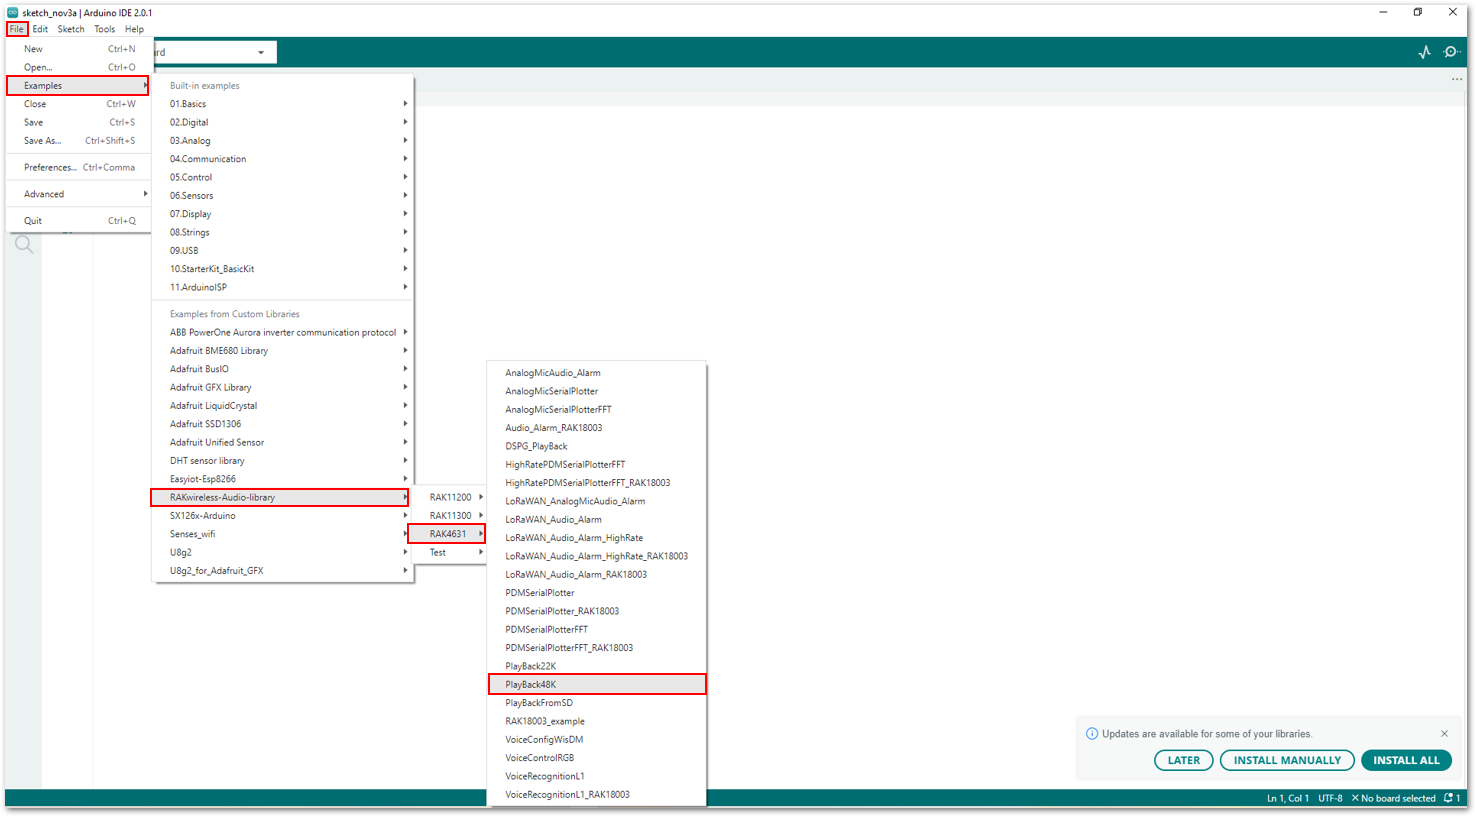
Task: Expand 08.Strings examples
Action: click(x=283, y=232)
